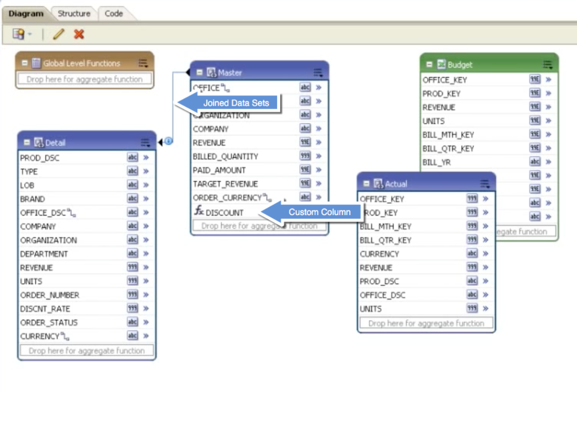
Task: Click the Actual aggregate function drop field
Action: pos(426,323)
